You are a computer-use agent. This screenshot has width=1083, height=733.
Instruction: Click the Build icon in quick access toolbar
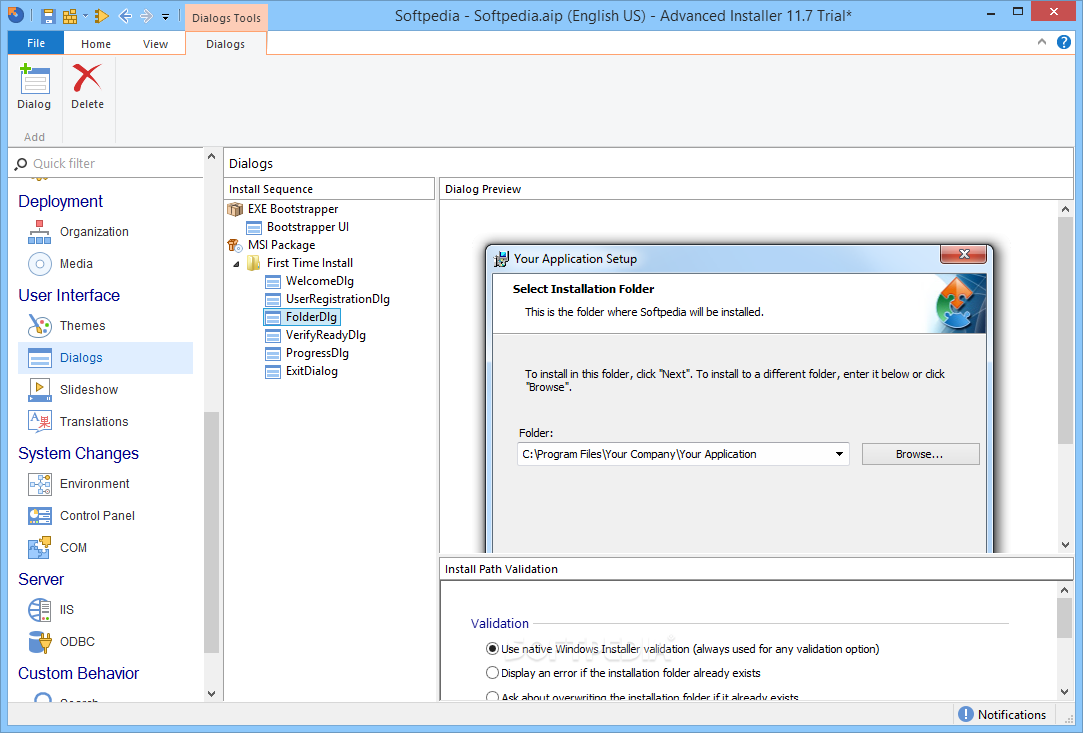click(69, 15)
